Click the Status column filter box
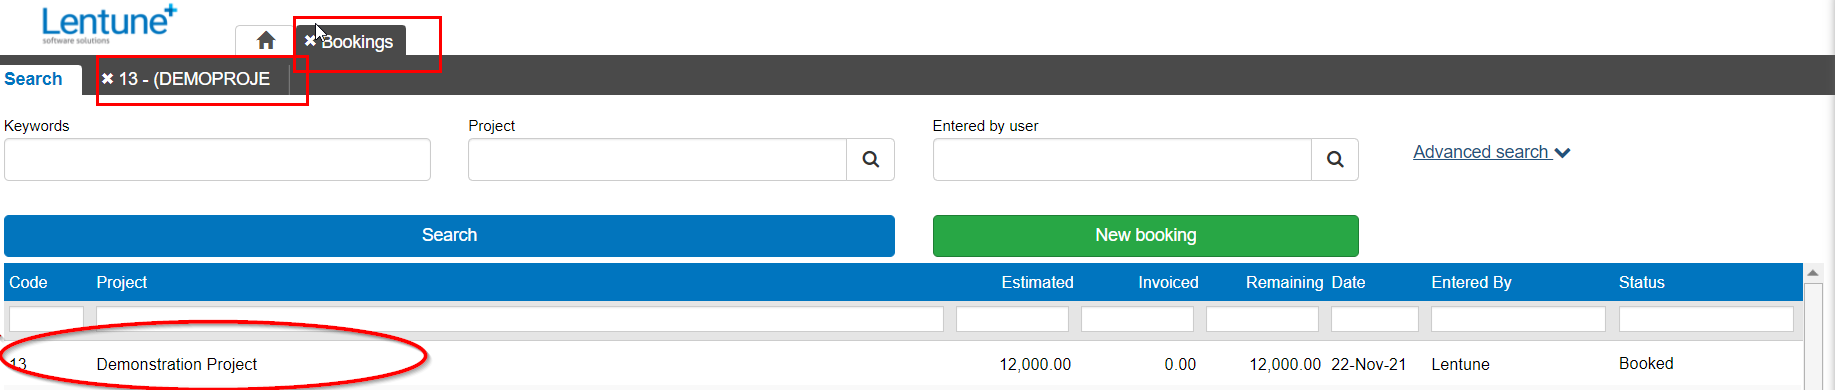This screenshot has height=390, width=1835. [1706, 319]
